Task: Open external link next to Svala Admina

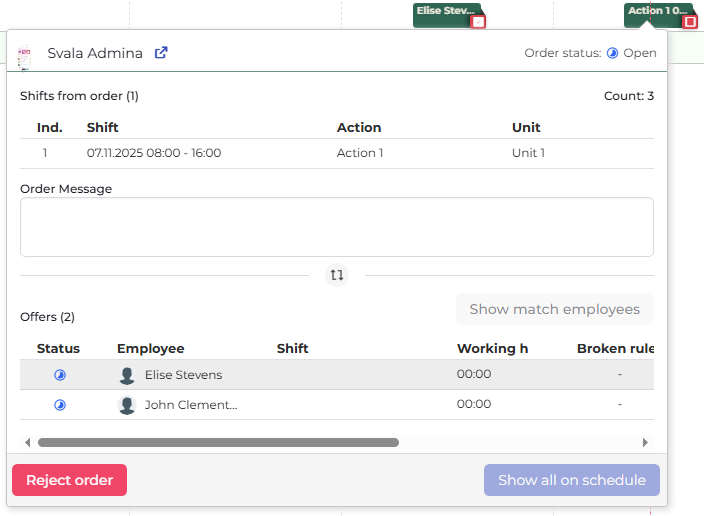Action: (x=161, y=53)
